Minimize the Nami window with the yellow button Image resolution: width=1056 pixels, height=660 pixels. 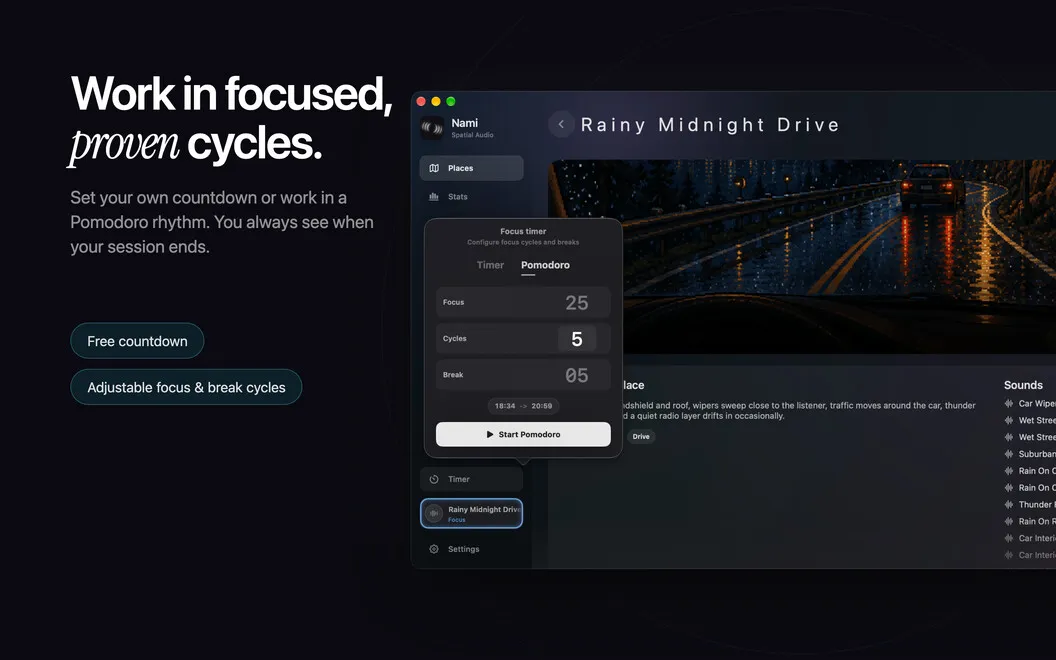tap(436, 102)
